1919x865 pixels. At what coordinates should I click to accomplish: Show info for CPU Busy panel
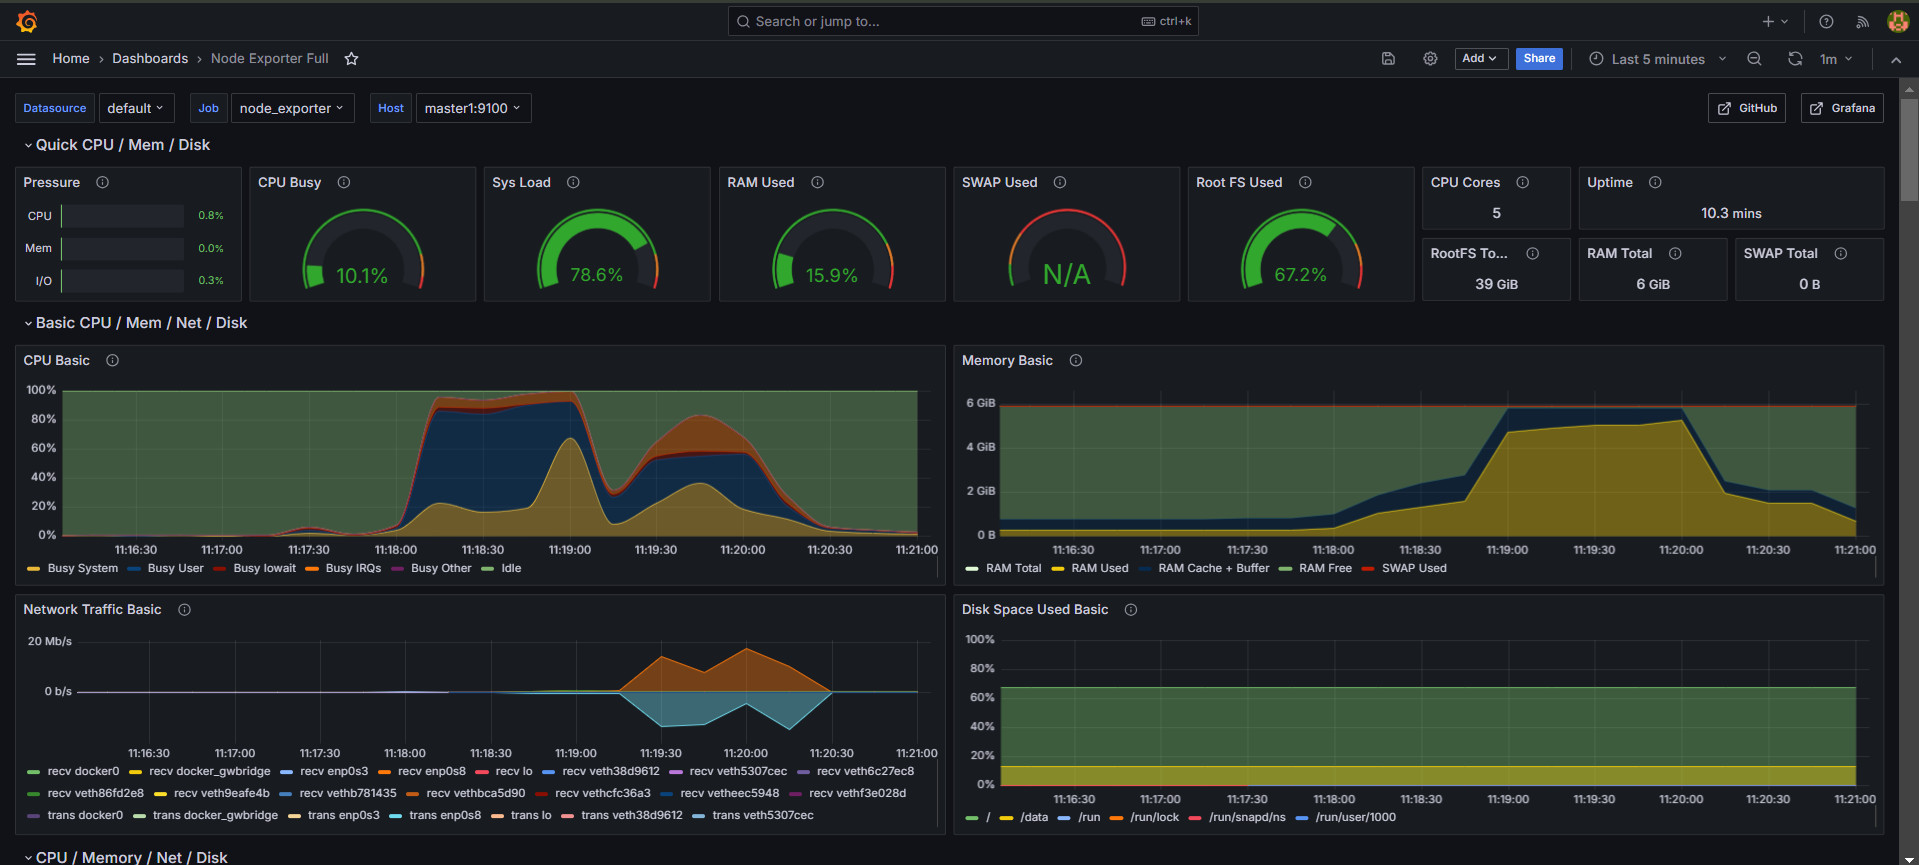(x=344, y=182)
